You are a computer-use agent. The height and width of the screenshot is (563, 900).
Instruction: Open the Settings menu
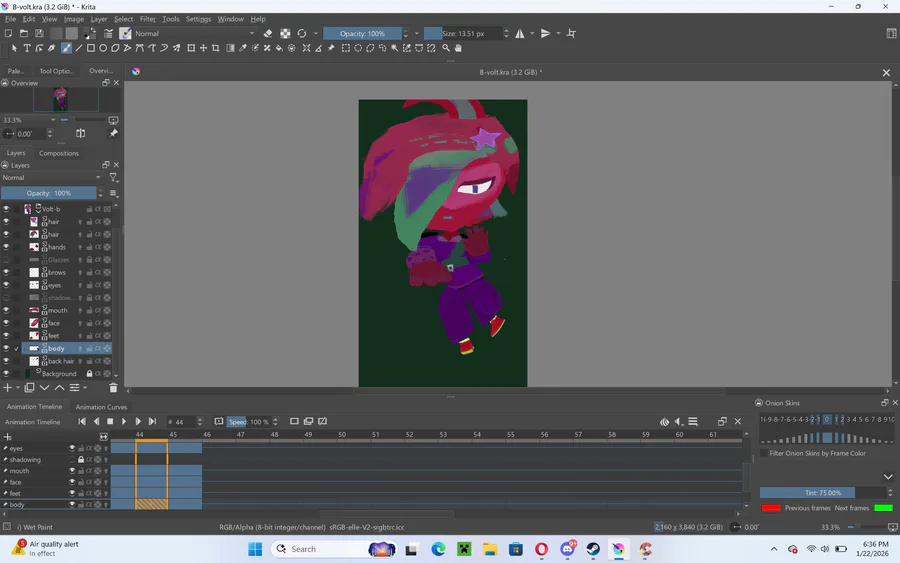[198, 19]
